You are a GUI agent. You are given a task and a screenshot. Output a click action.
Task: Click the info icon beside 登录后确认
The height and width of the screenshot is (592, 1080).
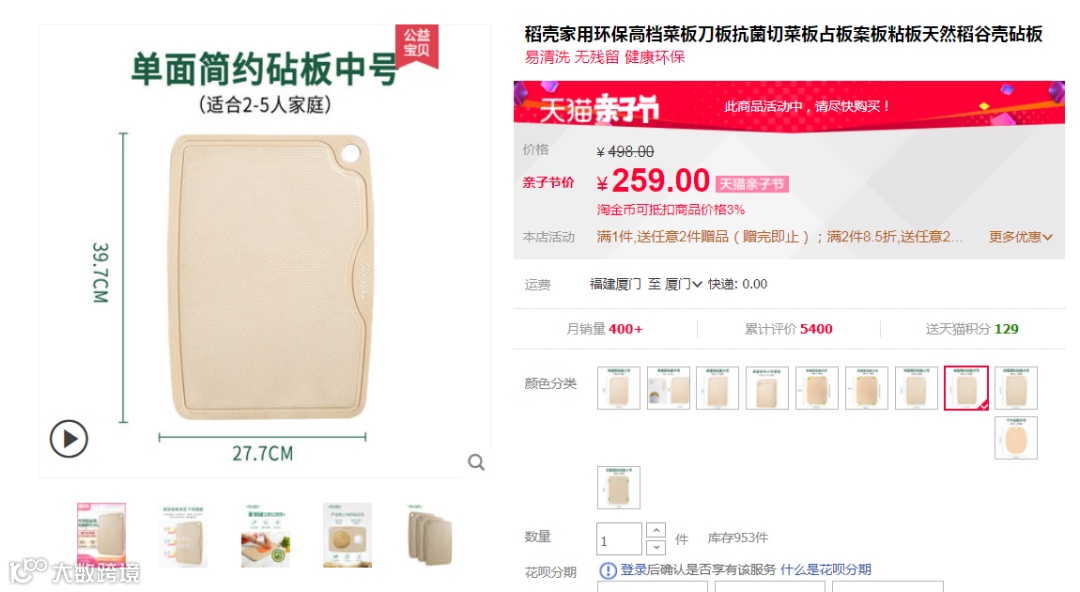pos(608,570)
